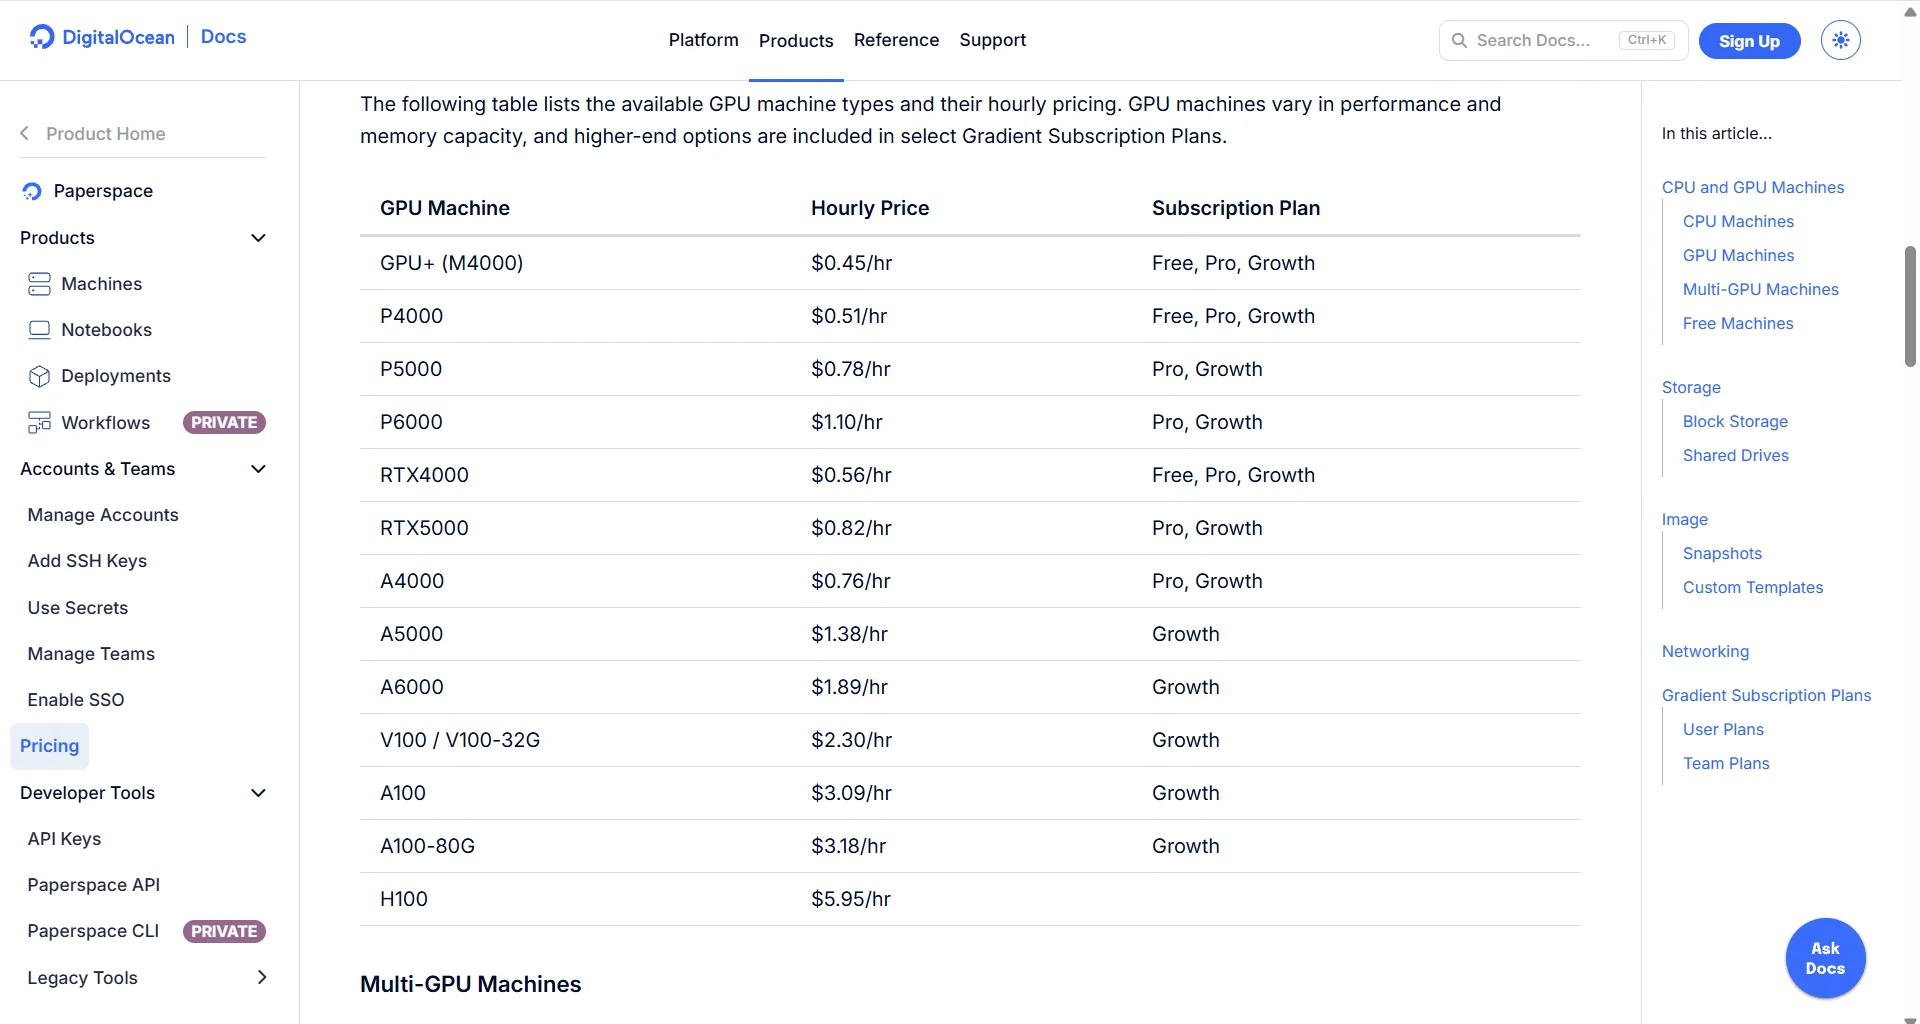The image size is (1920, 1024).
Task: Open Manage Accounts page
Action: tap(103, 515)
